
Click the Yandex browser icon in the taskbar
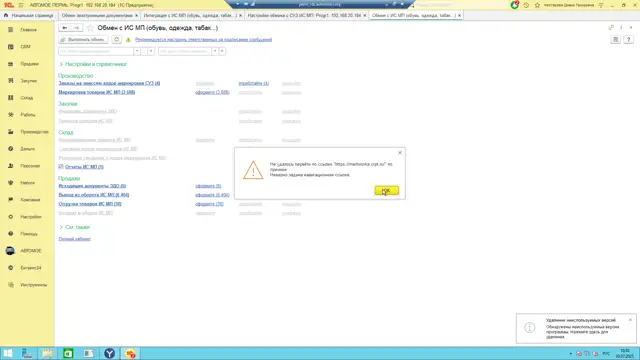click(x=109, y=353)
